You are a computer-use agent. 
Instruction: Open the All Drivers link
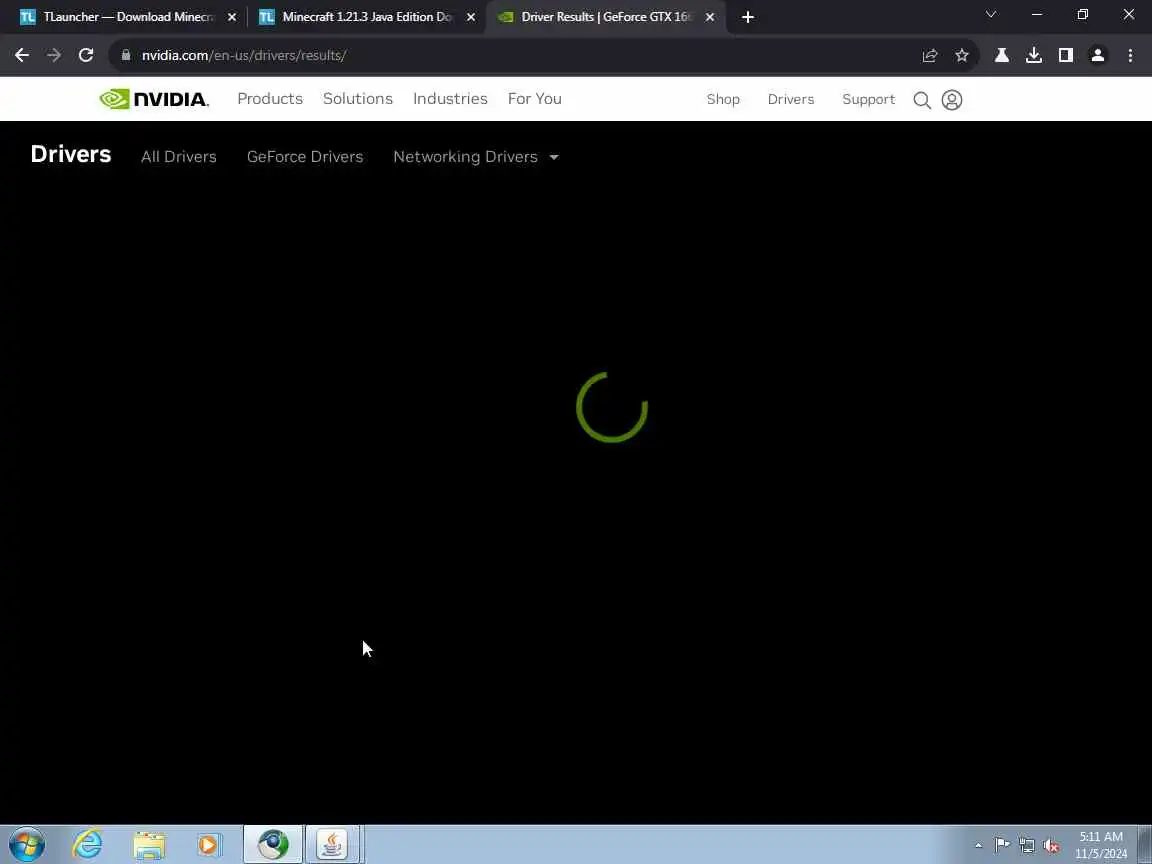(x=179, y=156)
